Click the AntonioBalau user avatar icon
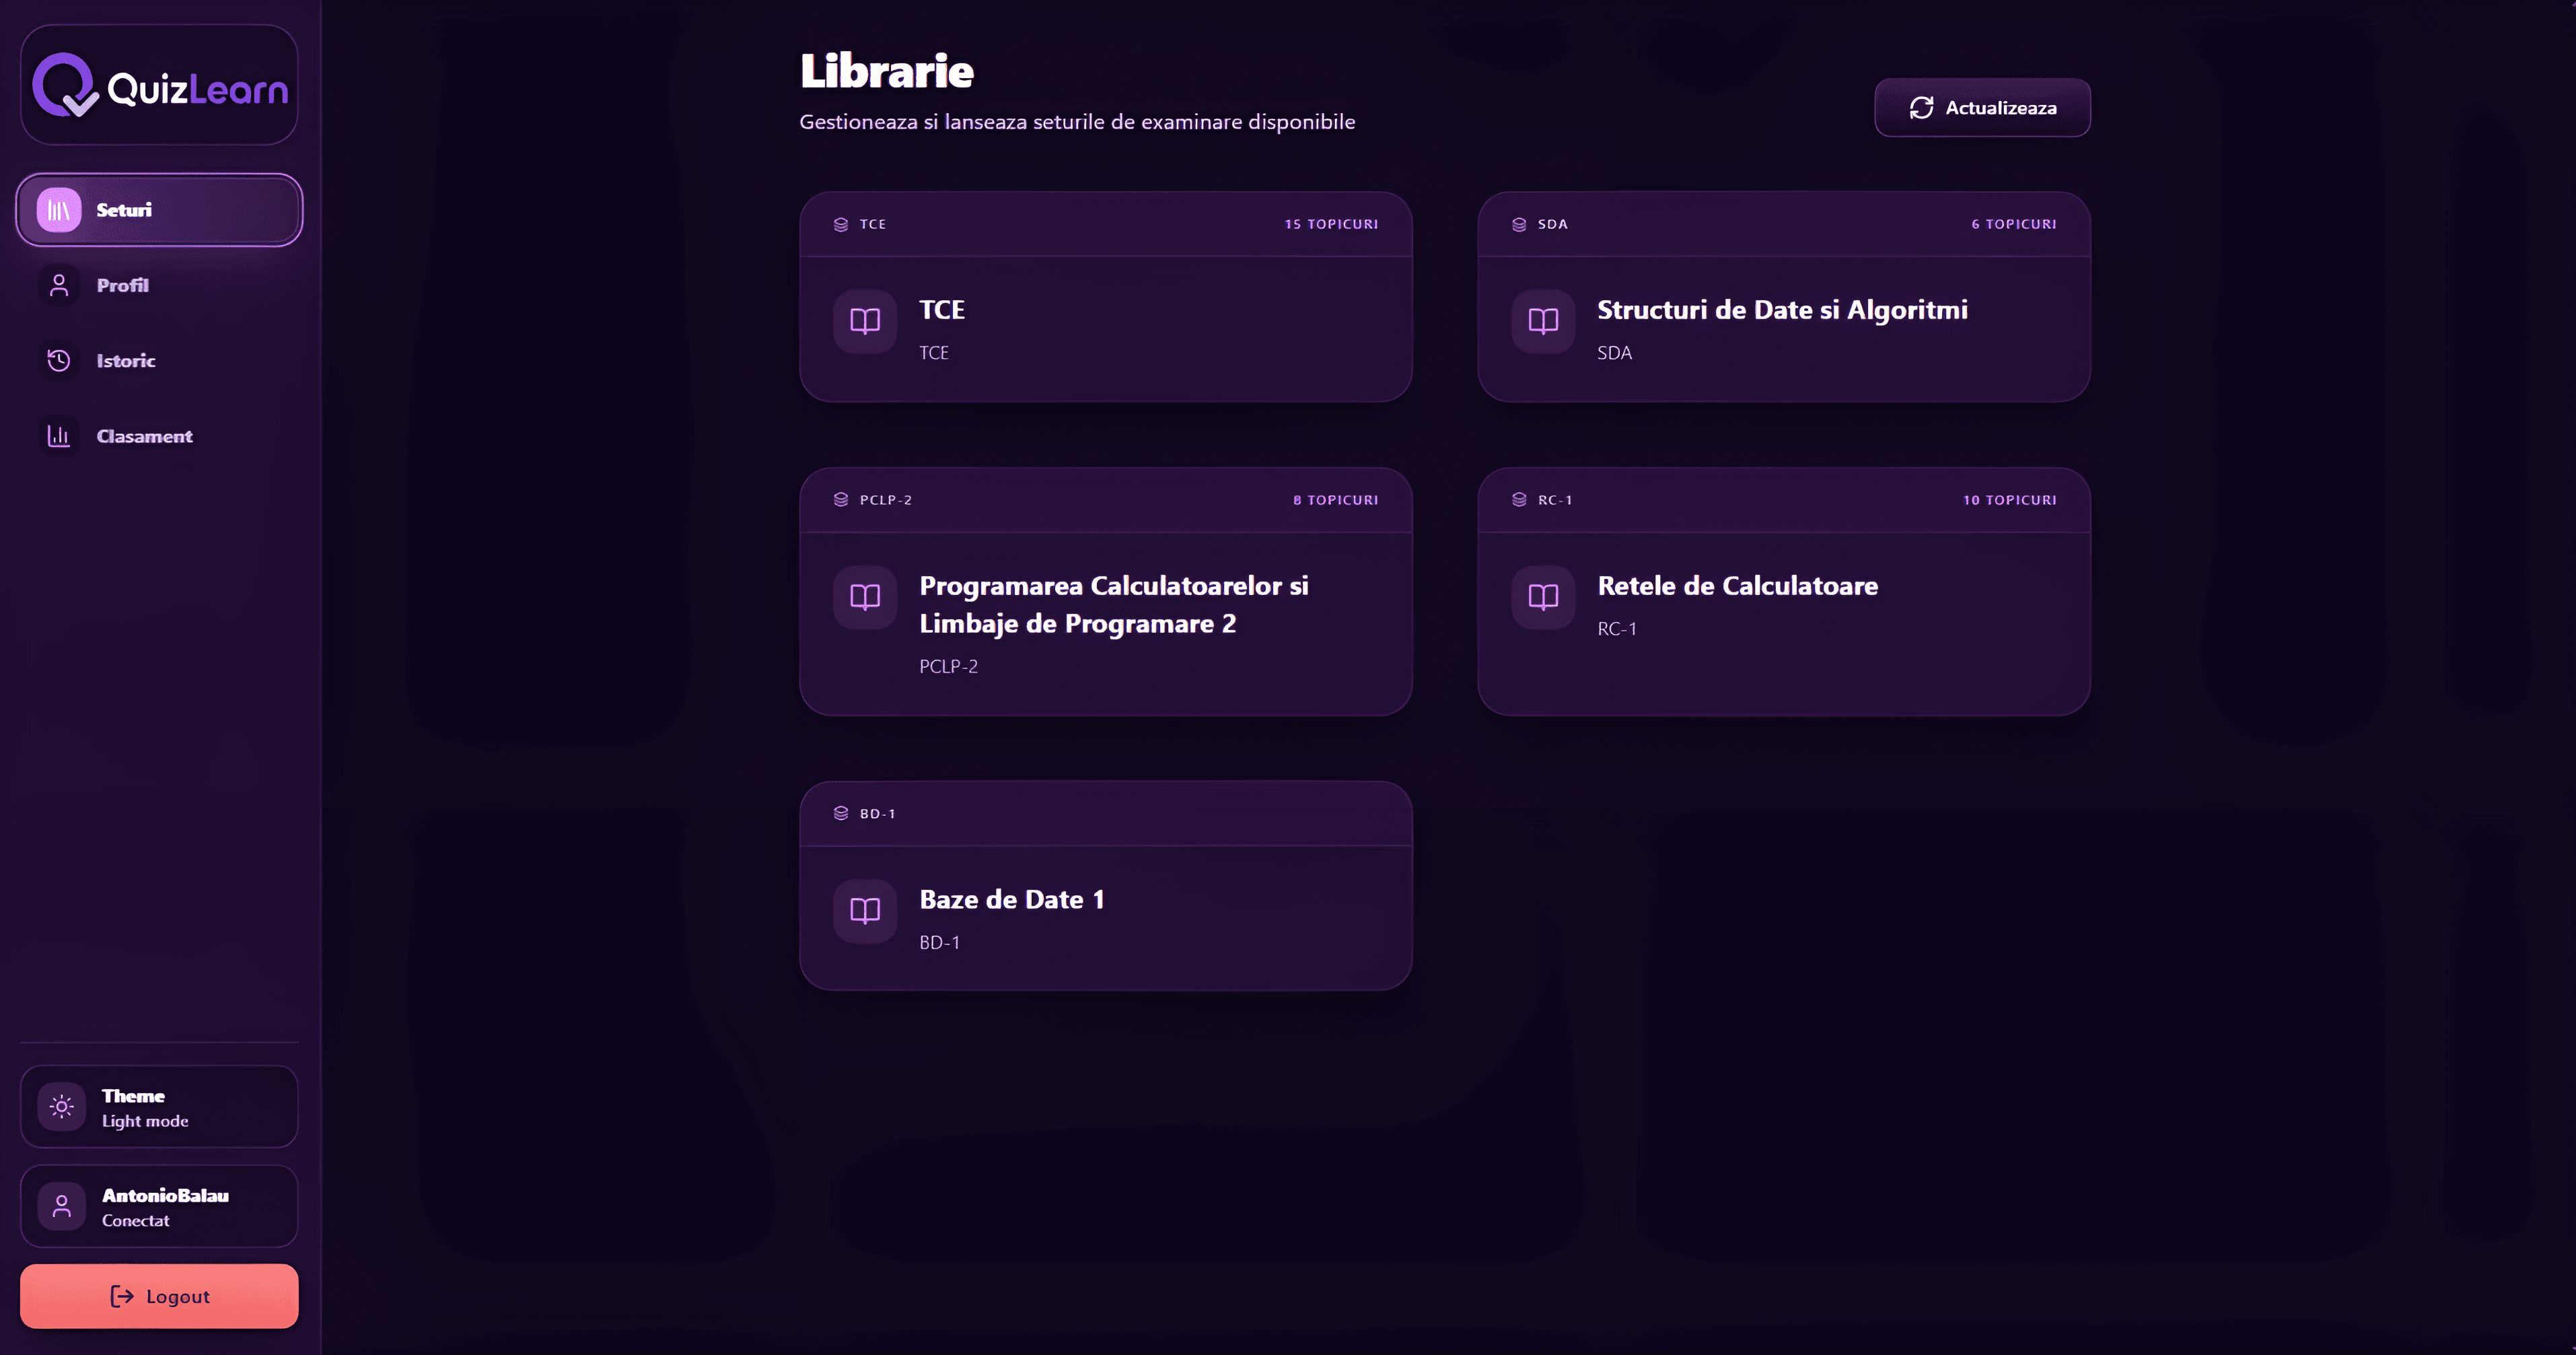The image size is (2576, 1355). (62, 1206)
